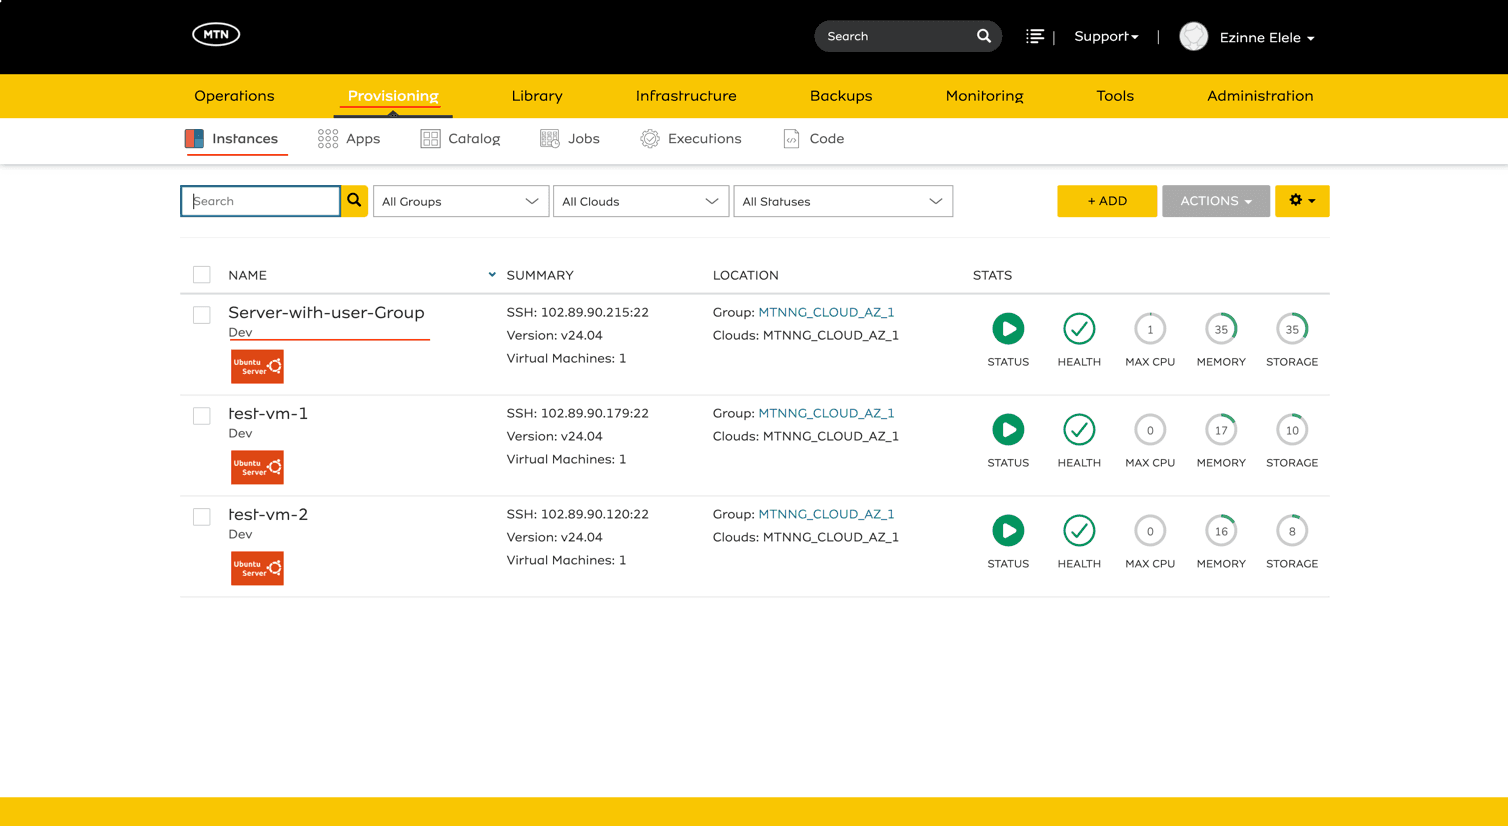Go to the Operations menu
The height and width of the screenshot is (826, 1508).
(234, 96)
